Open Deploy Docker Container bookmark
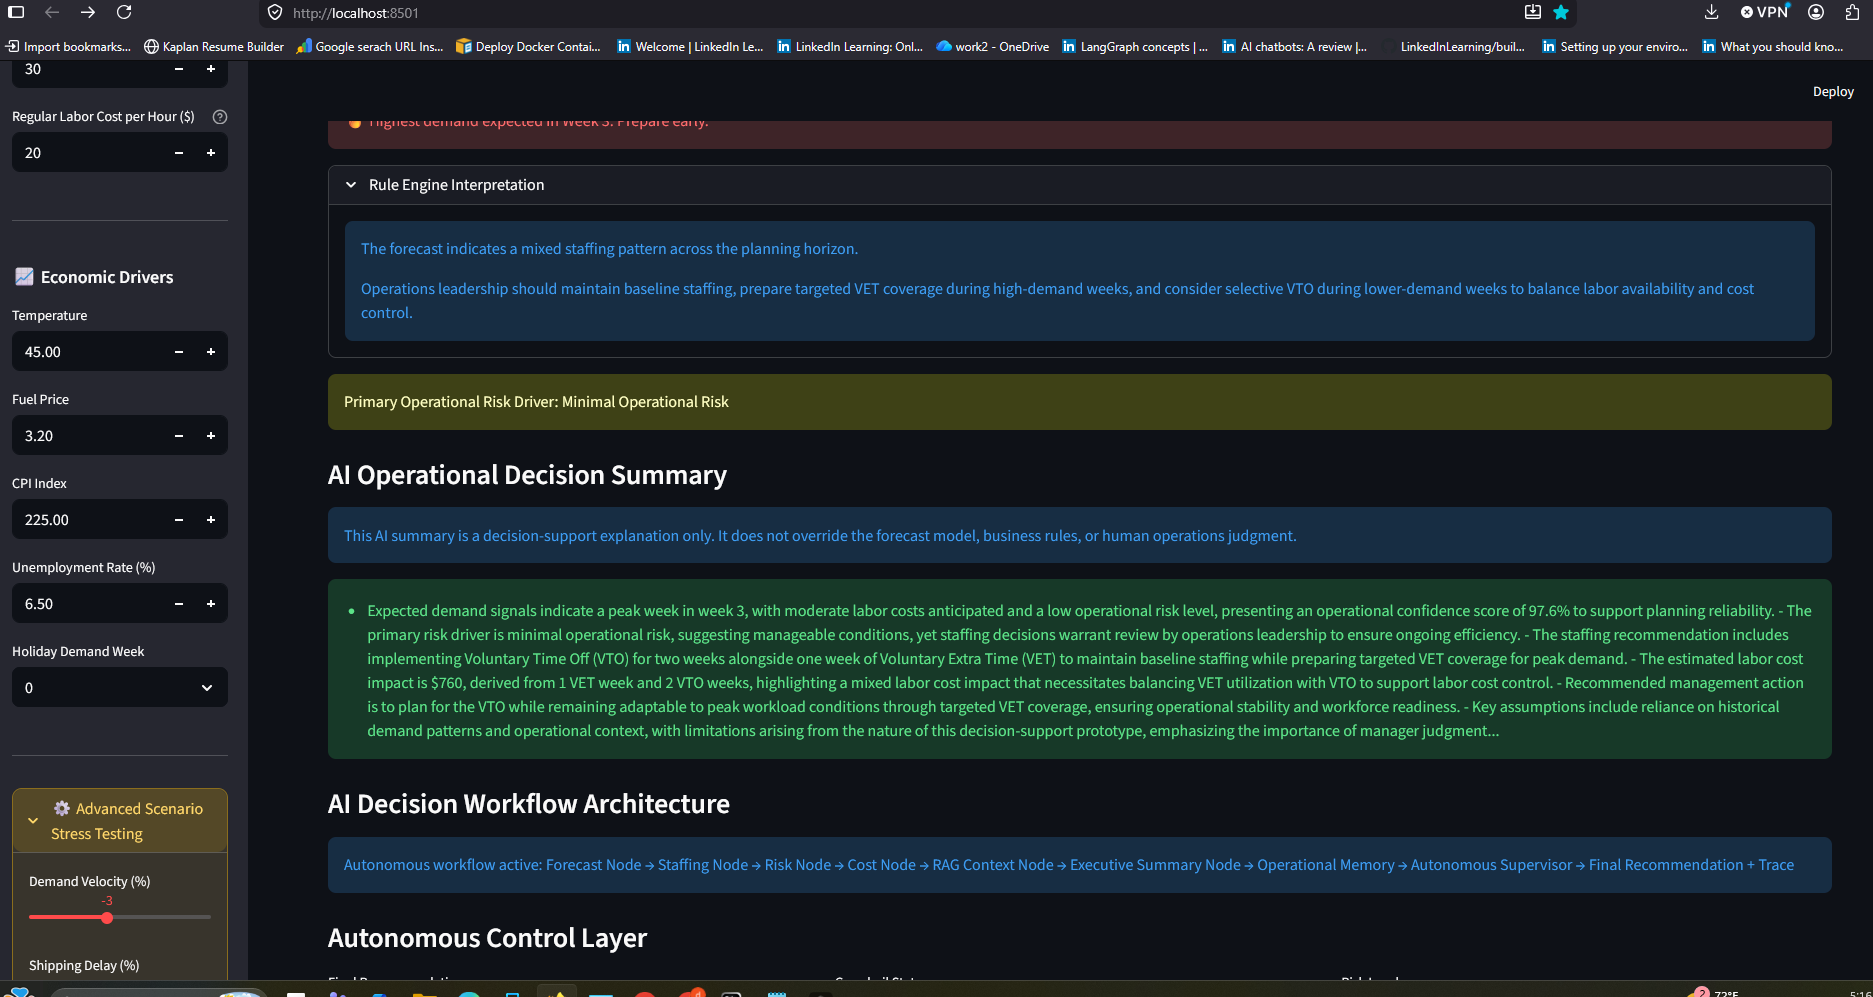The height and width of the screenshot is (997, 1873). 528,46
